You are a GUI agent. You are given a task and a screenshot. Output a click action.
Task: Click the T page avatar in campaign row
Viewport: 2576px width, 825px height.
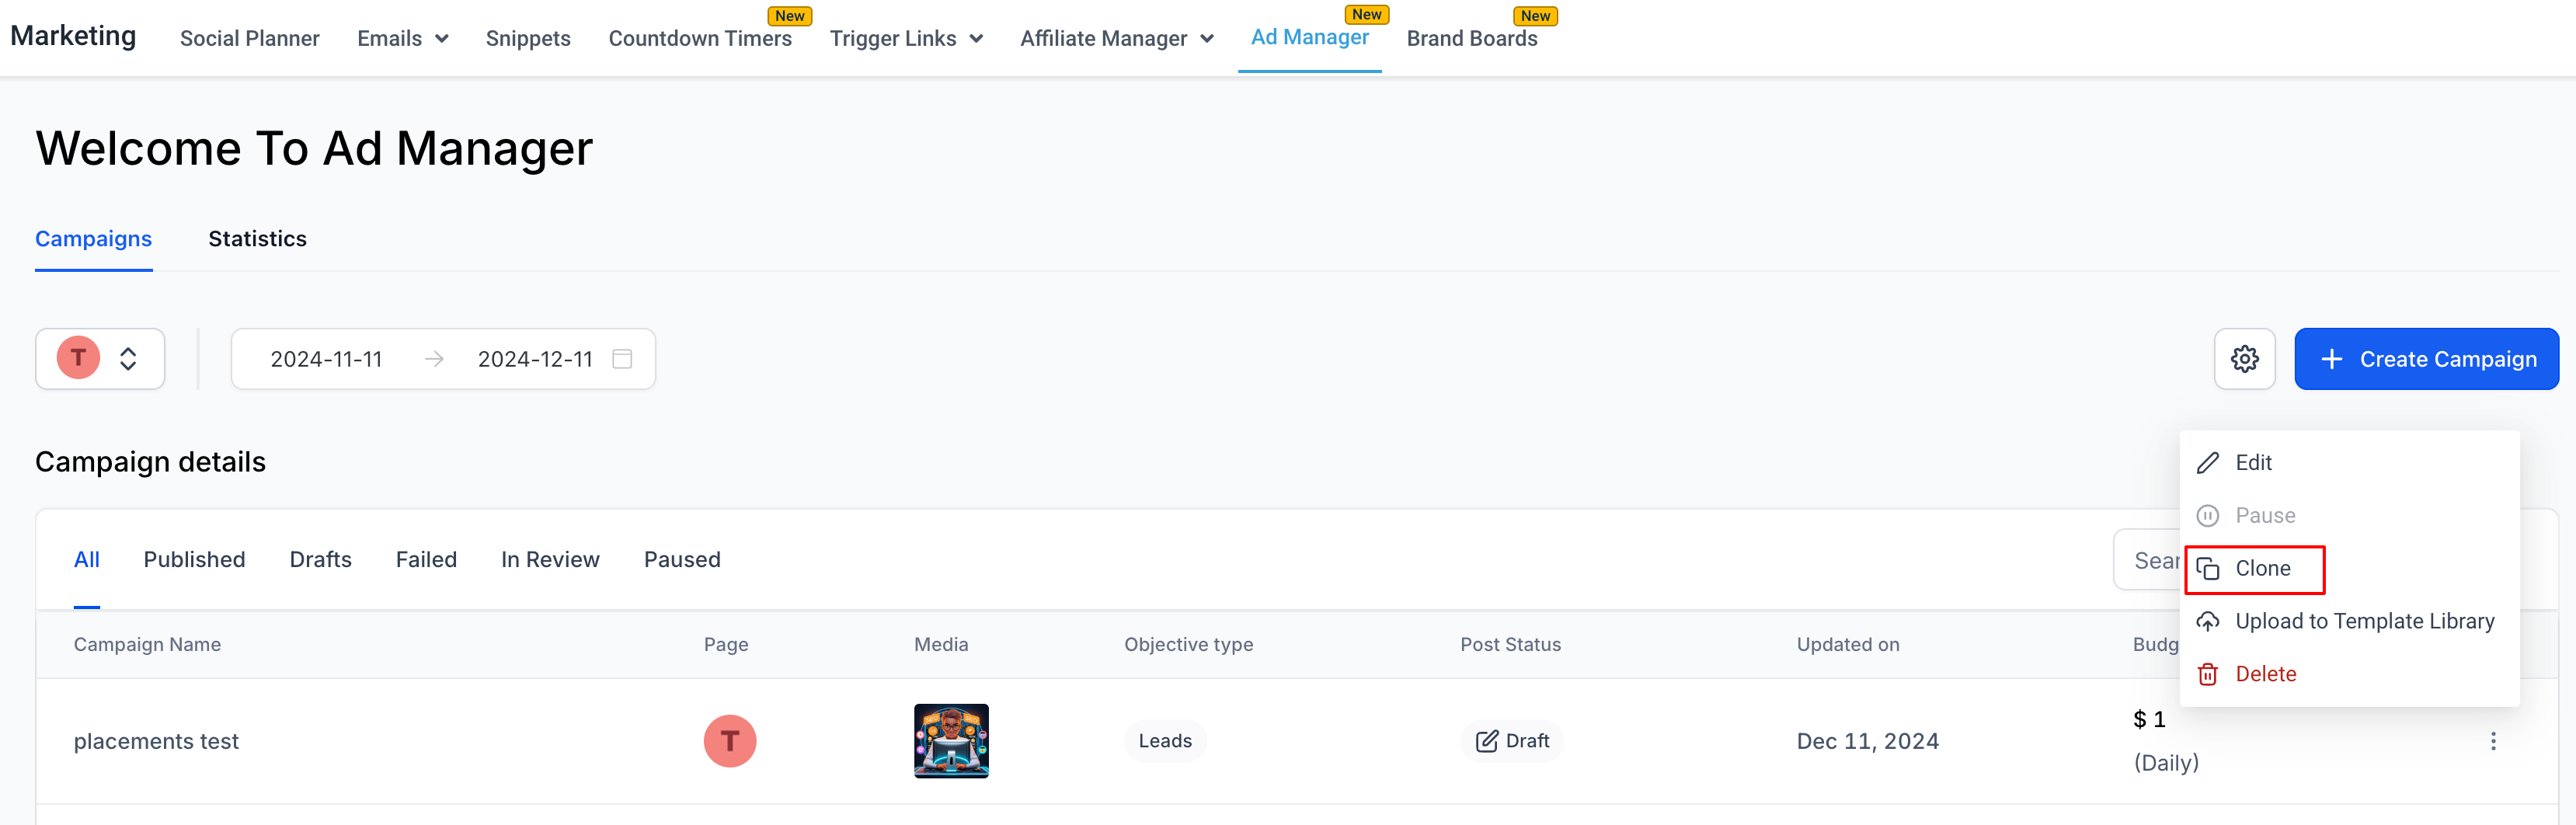730,741
